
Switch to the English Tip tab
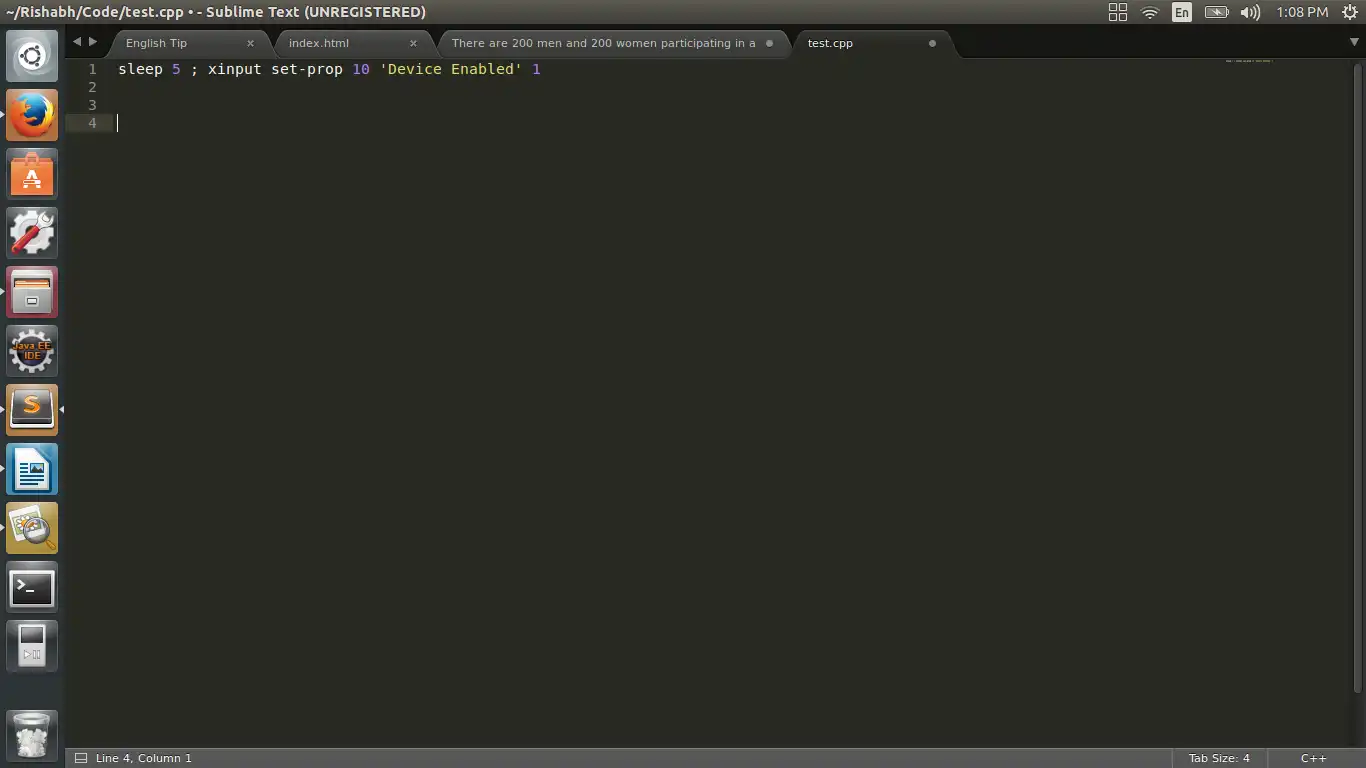point(186,43)
